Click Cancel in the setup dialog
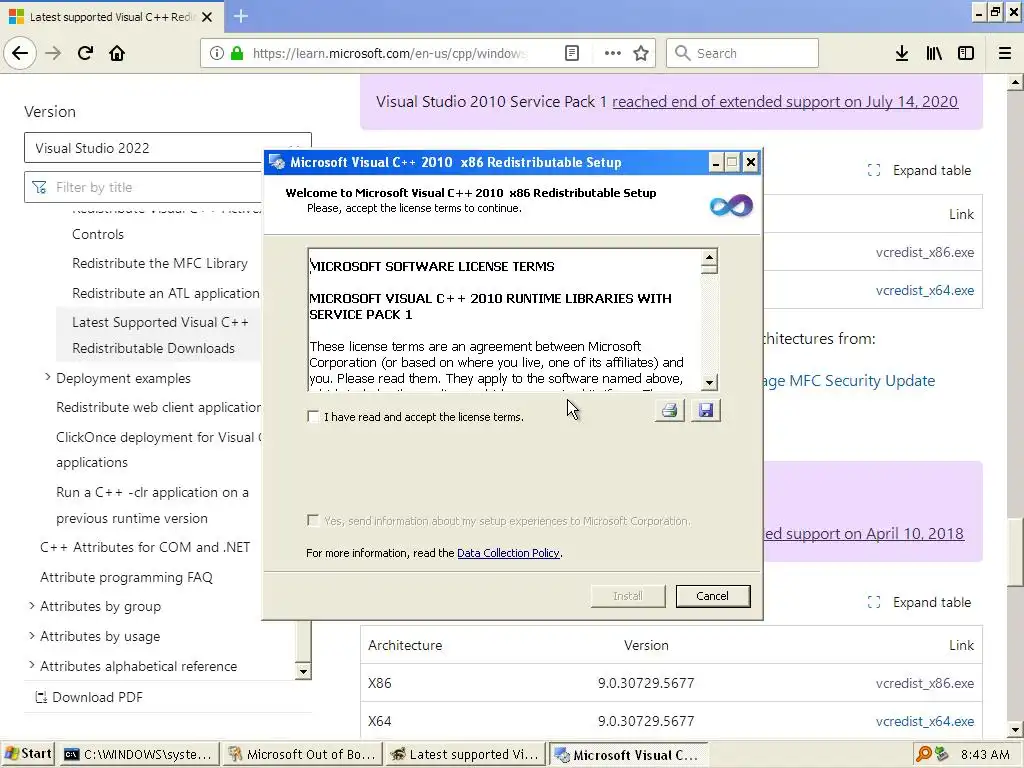The width and height of the screenshot is (1024, 768). (x=712, y=596)
